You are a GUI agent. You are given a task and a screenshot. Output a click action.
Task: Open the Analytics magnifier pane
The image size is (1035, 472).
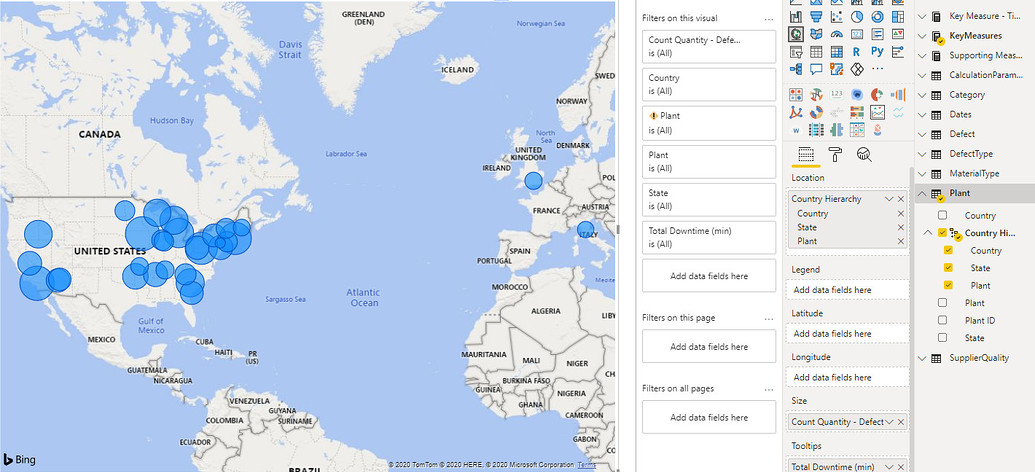pyautogui.click(x=864, y=154)
